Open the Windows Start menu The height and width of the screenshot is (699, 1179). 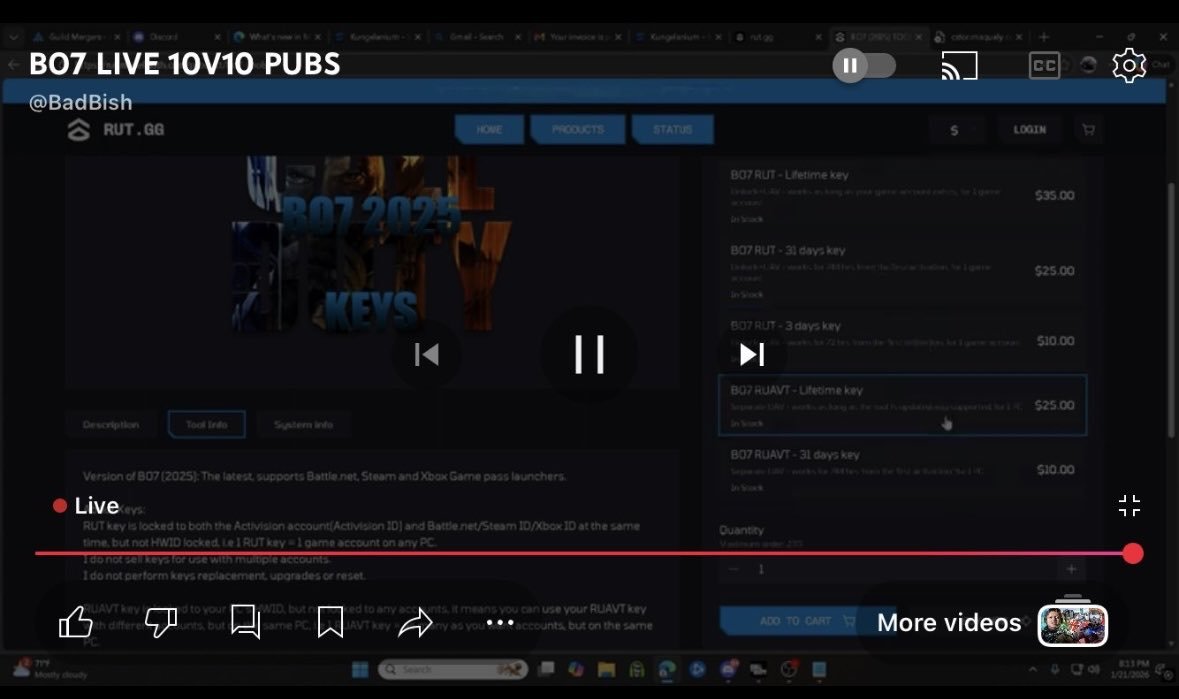pos(360,669)
